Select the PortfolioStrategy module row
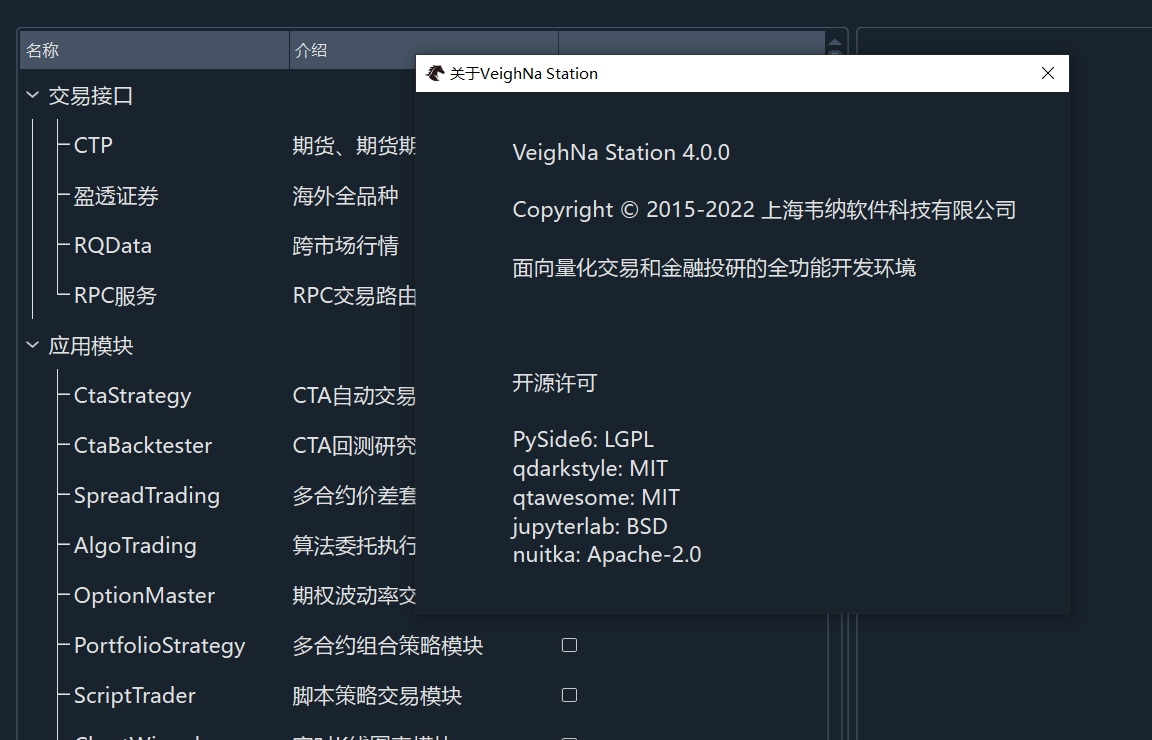This screenshot has width=1152, height=740. pyautogui.click(x=159, y=646)
